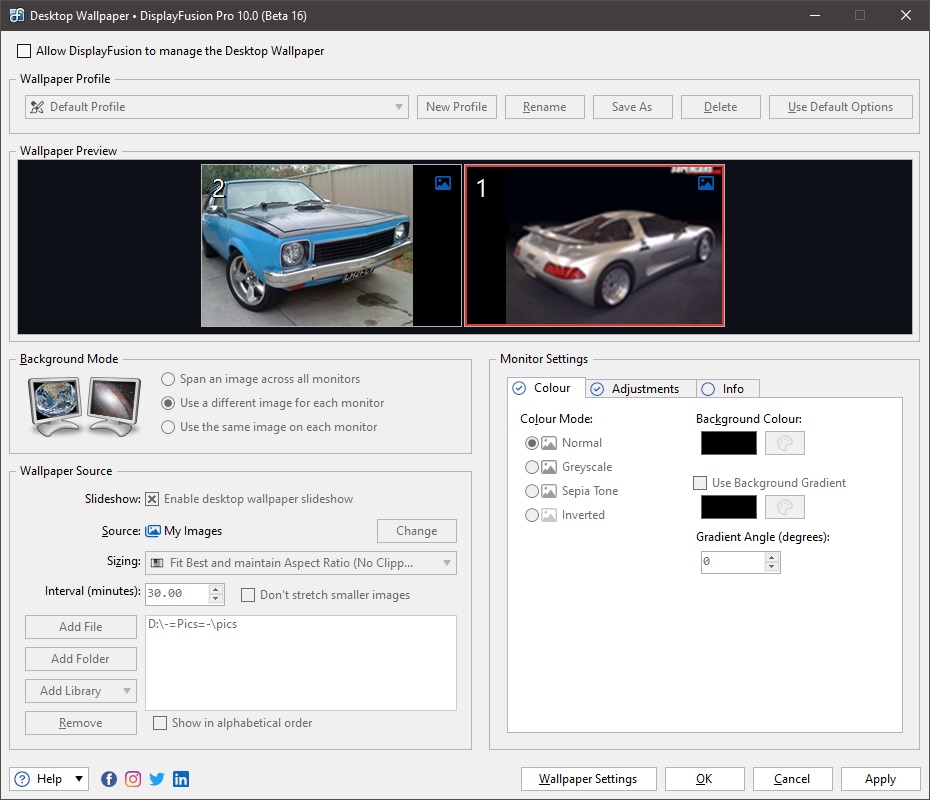The image size is (930, 800).
Task: Click the palette button beside gradient colour
Action: coord(785,507)
